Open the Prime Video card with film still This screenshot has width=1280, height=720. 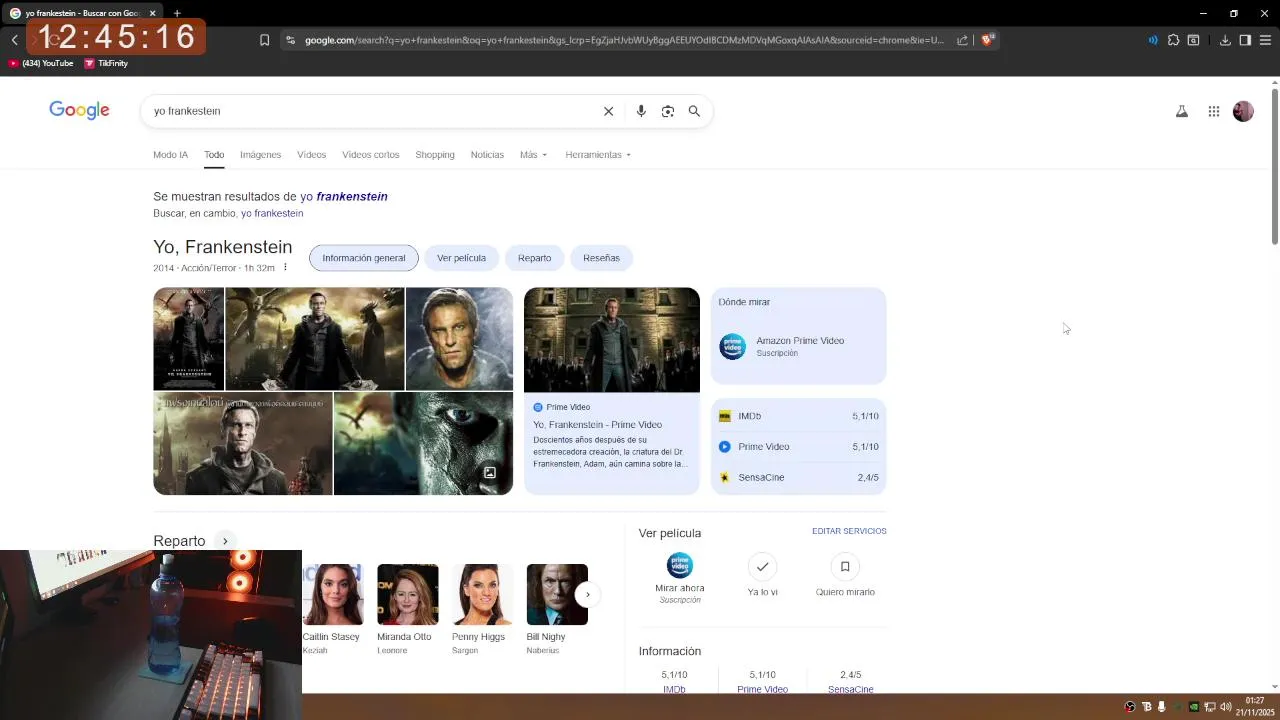612,391
